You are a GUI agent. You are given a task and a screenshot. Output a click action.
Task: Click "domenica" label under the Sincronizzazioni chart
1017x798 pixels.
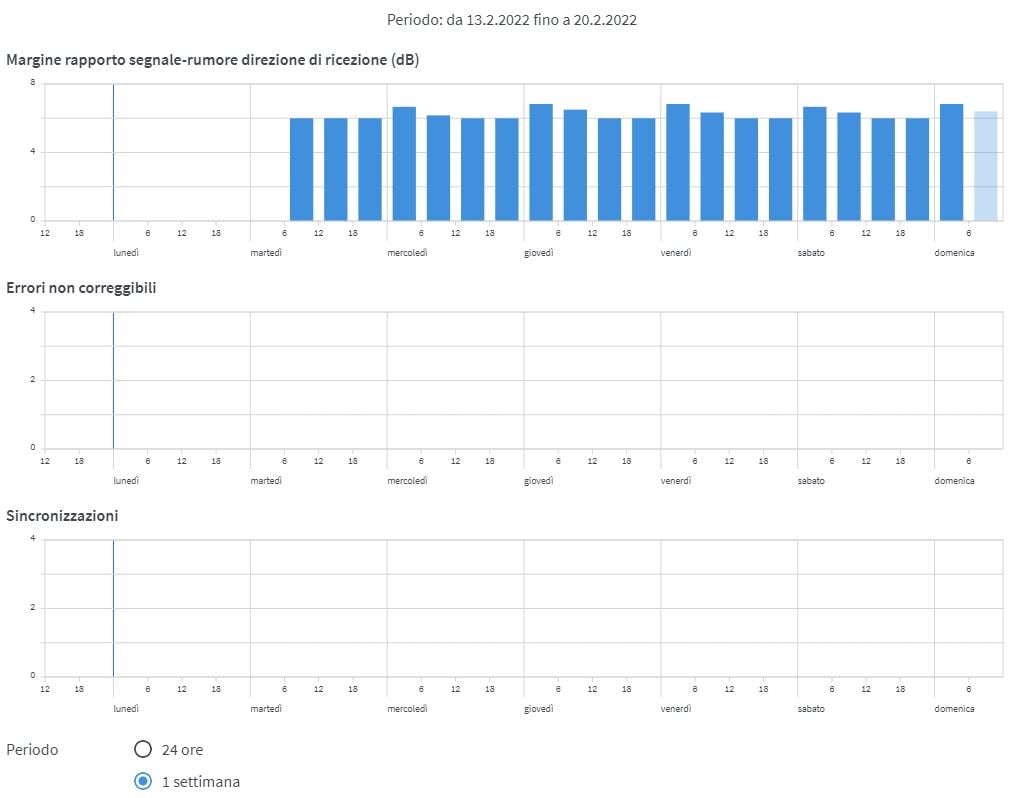click(x=954, y=709)
